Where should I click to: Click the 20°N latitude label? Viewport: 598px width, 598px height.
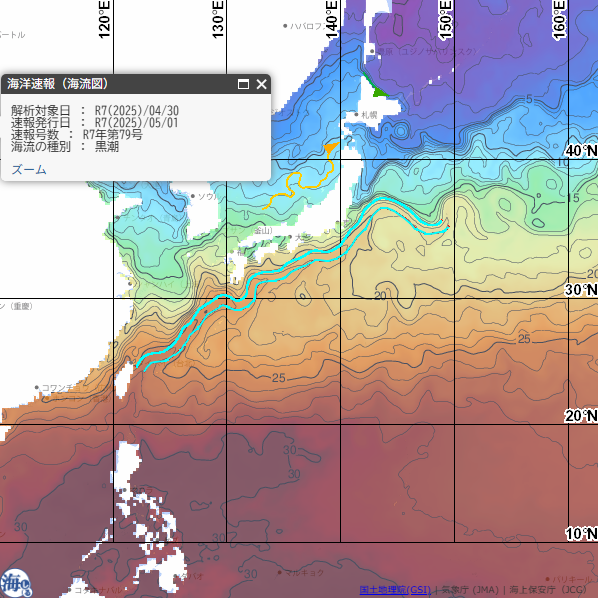(x=581, y=416)
